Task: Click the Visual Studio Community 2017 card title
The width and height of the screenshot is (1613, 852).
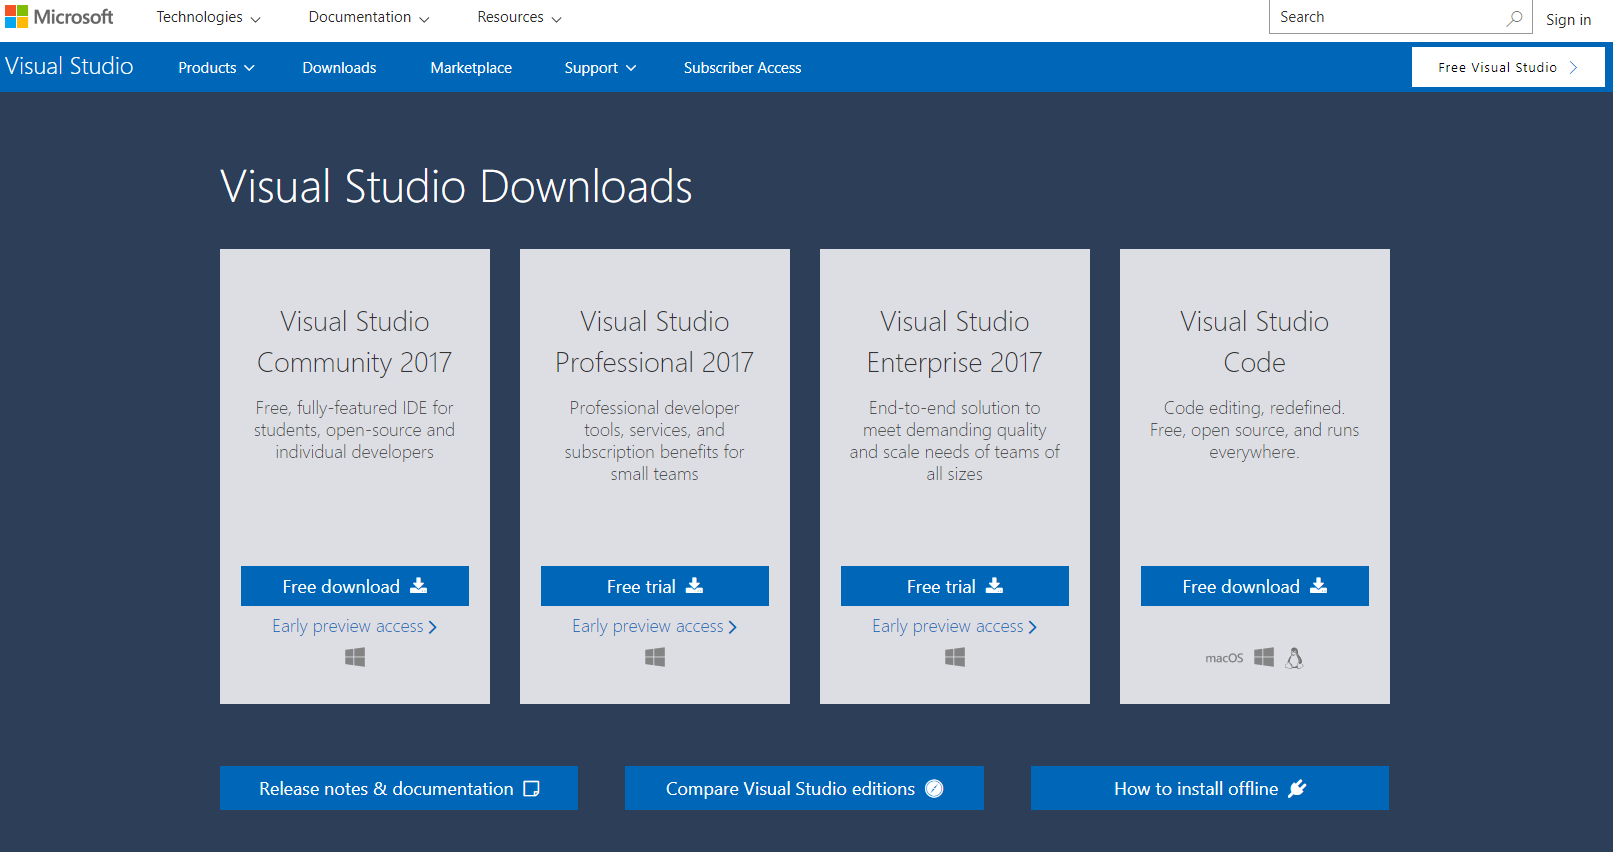Action: pos(355,342)
